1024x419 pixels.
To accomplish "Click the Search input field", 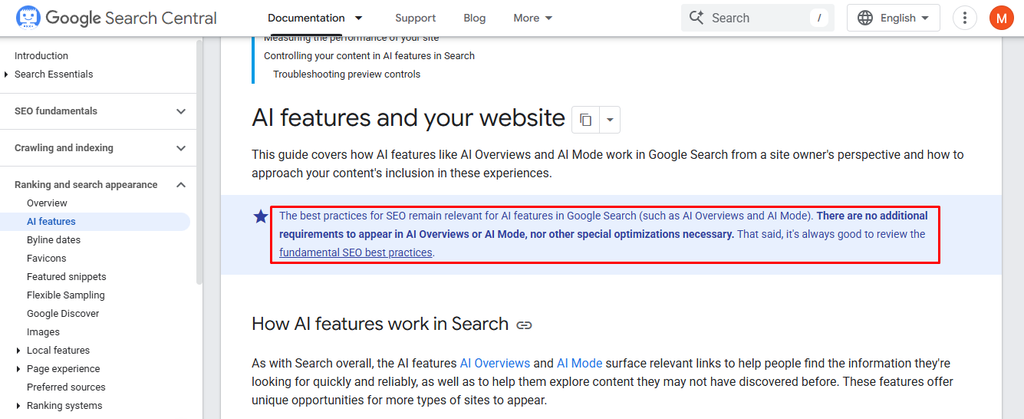I will 758,18.
